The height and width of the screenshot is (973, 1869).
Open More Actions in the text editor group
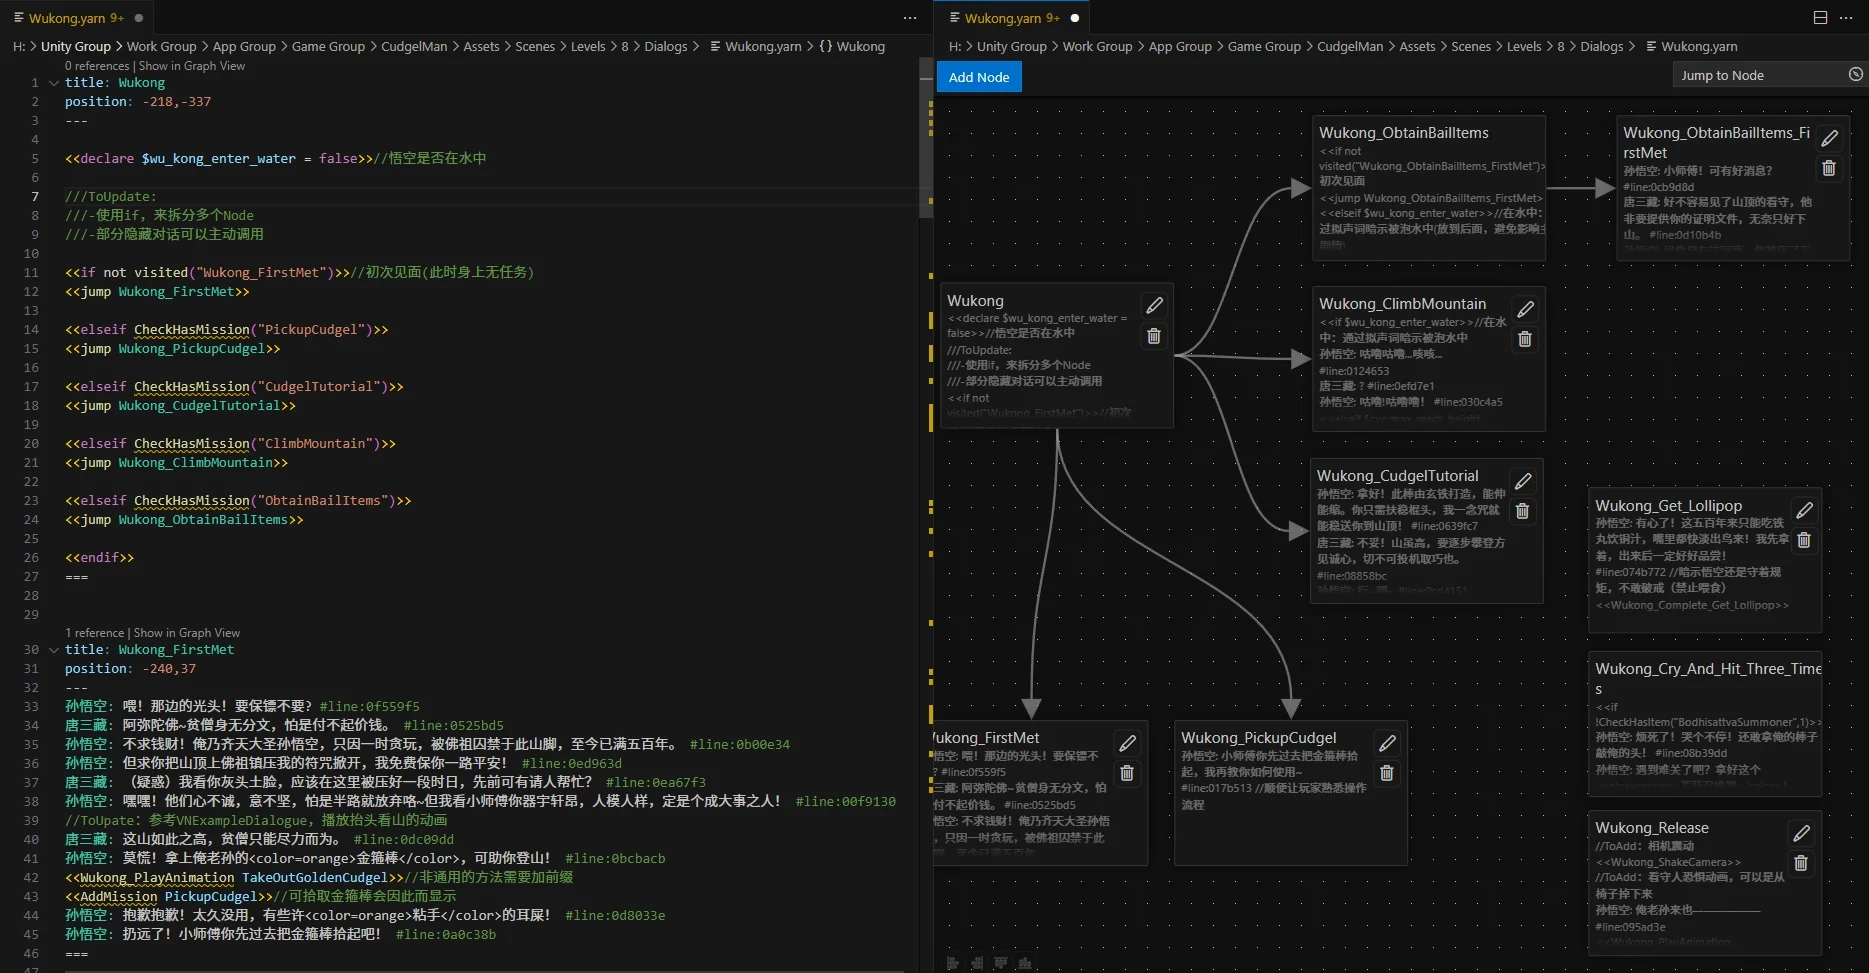point(909,18)
